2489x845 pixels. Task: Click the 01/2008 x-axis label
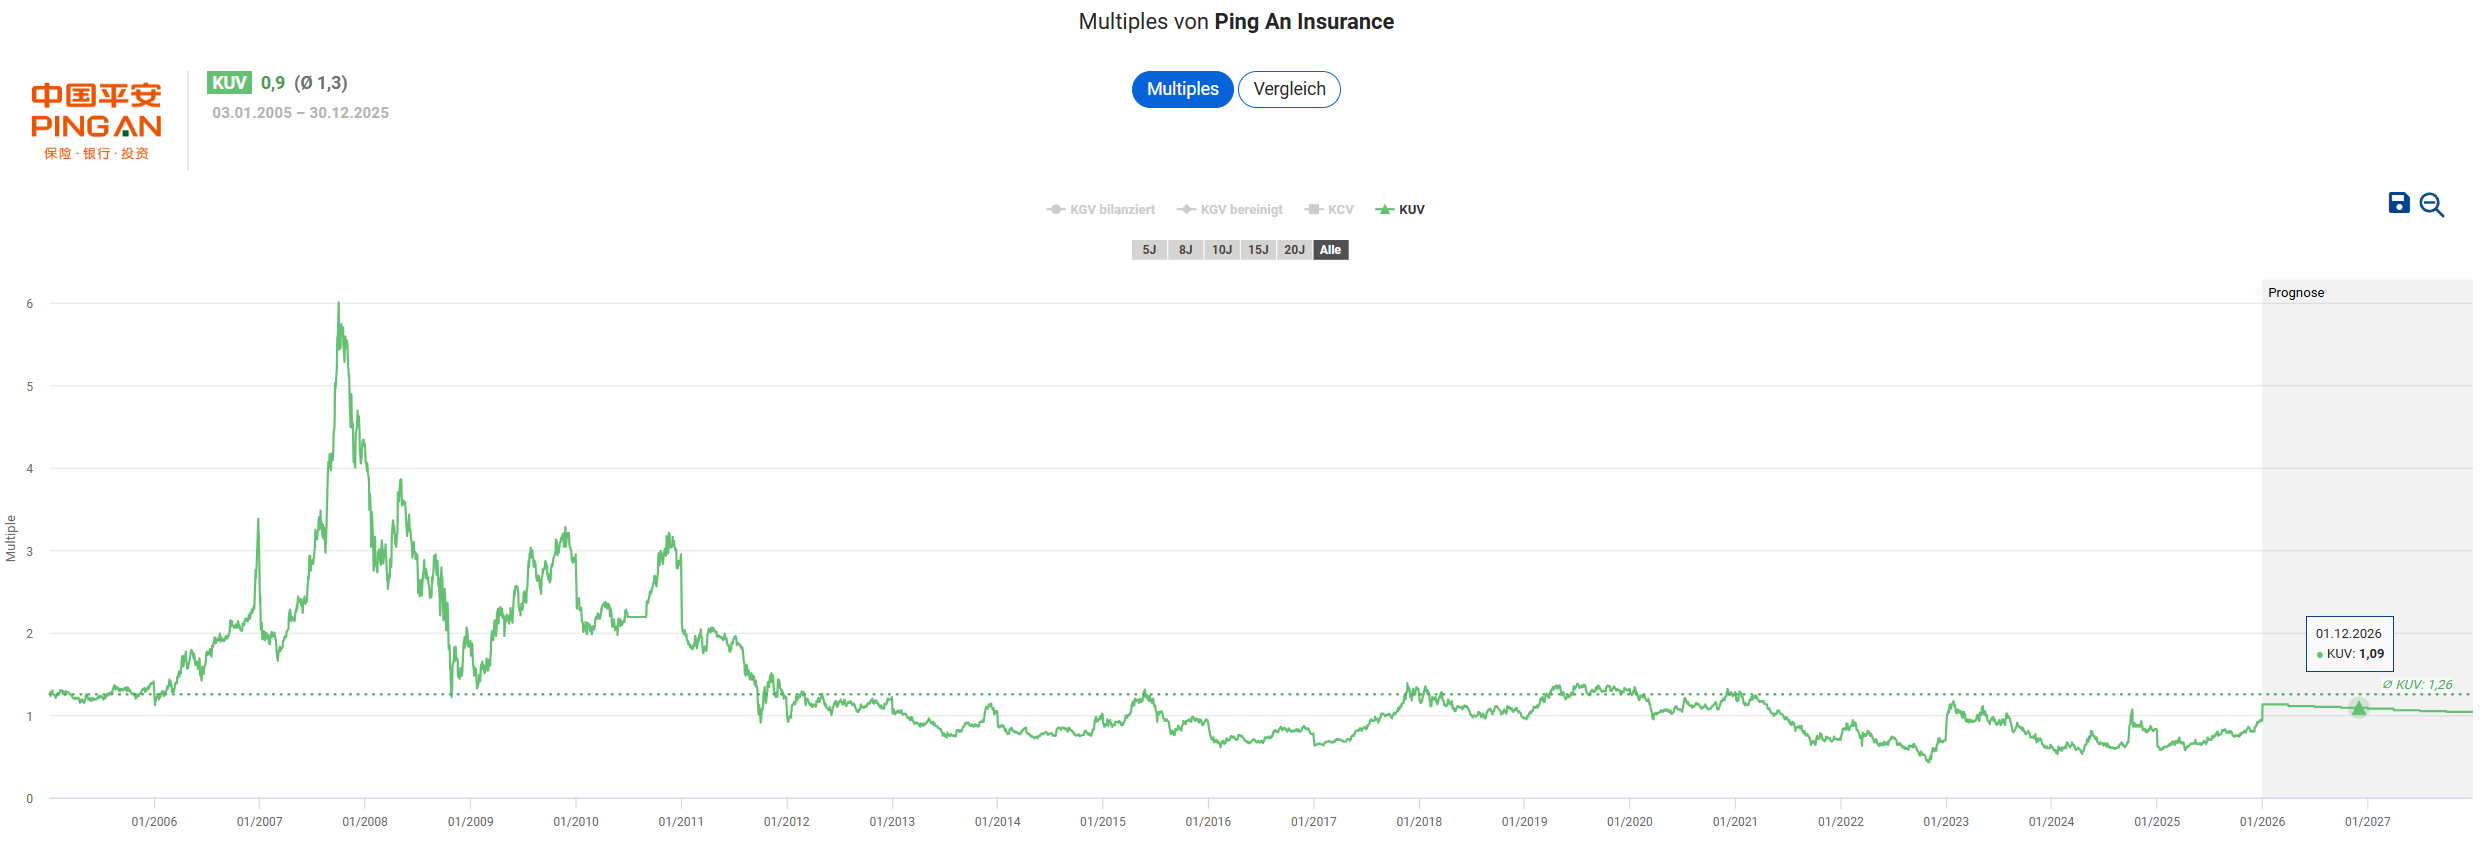pyautogui.click(x=365, y=822)
